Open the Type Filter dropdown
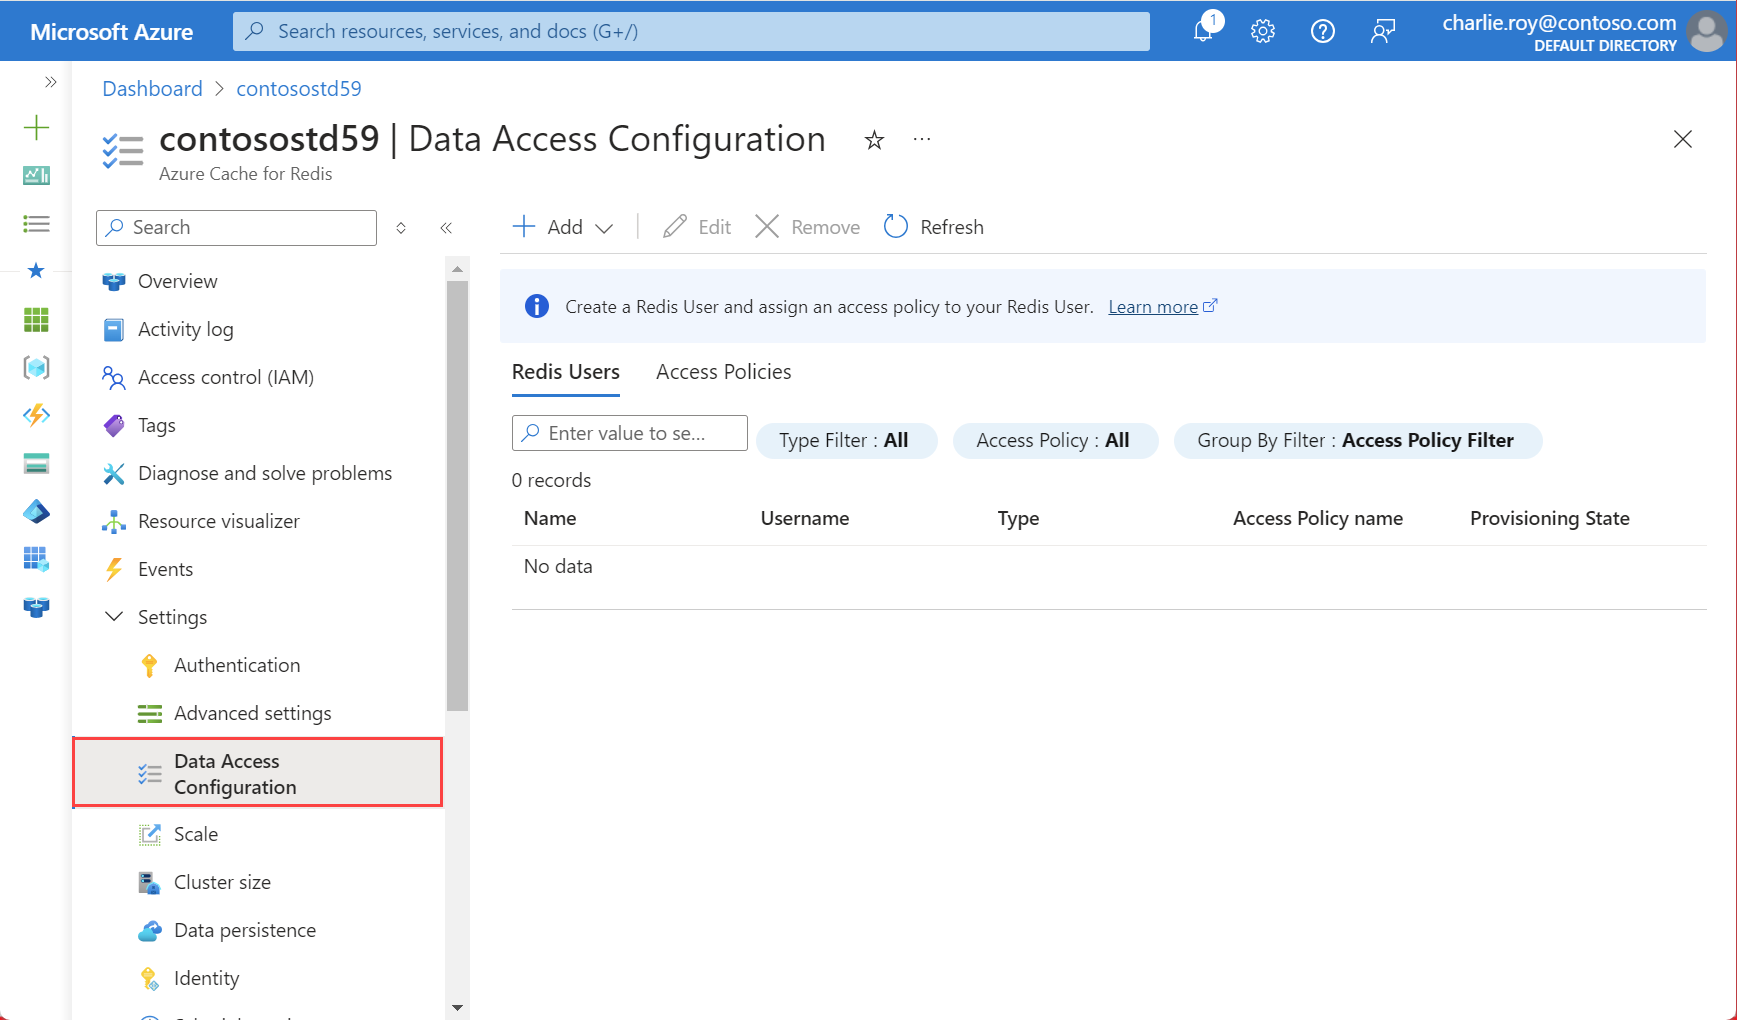 [846, 440]
